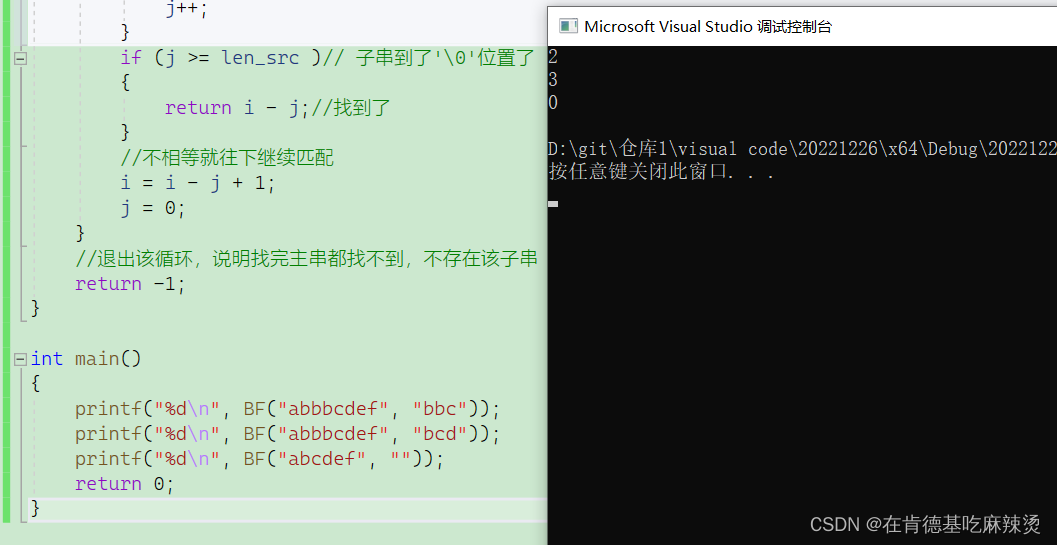Click the printf line searching for "bbc"
The image size is (1057, 545).
pos(286,409)
